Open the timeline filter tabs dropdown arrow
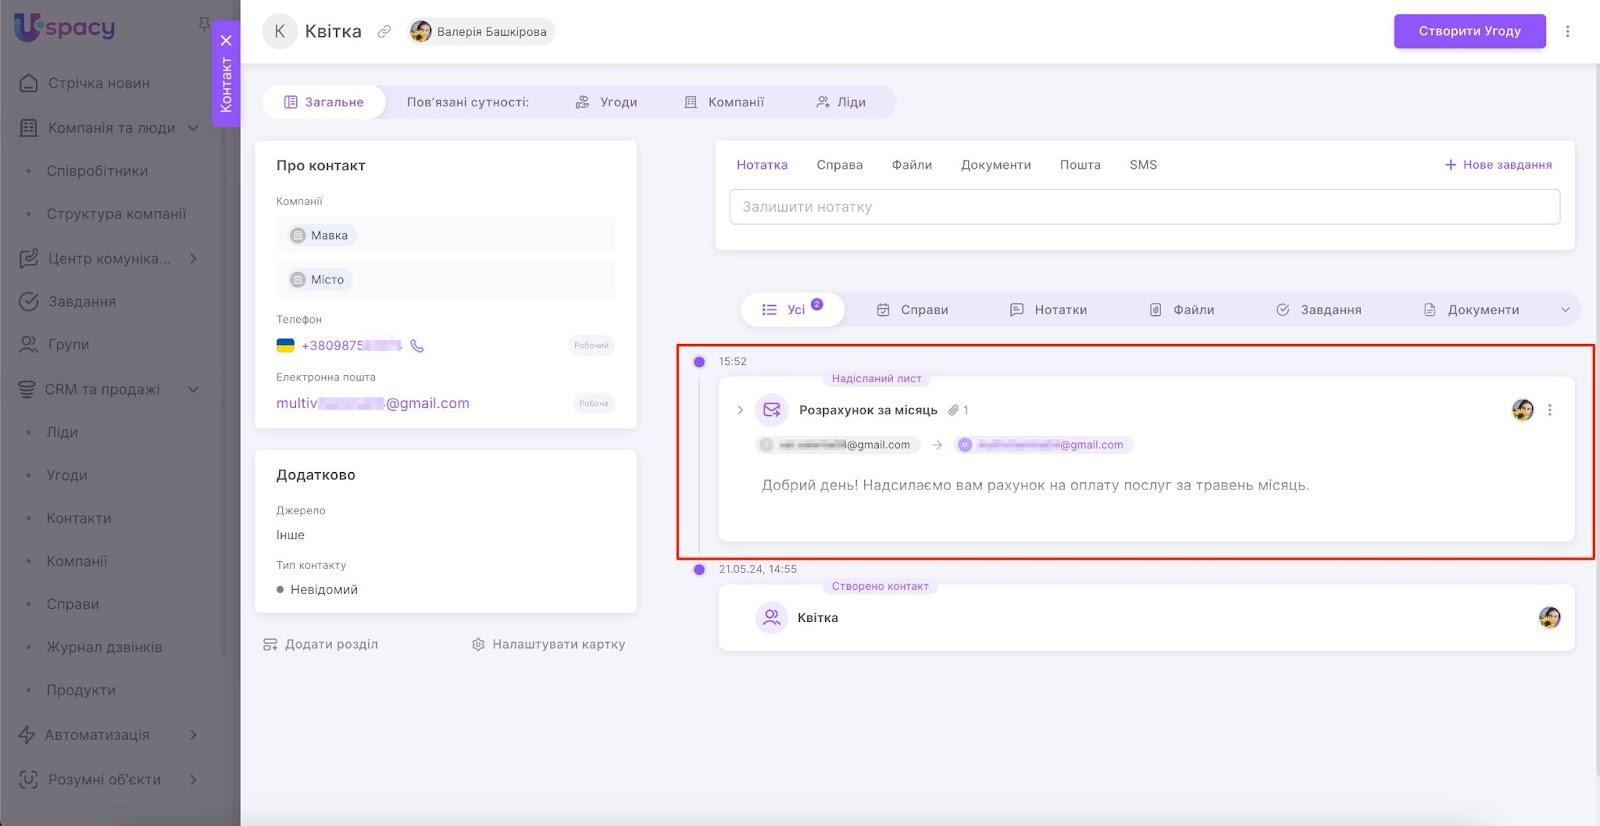This screenshot has width=1600, height=826. pos(1565,310)
